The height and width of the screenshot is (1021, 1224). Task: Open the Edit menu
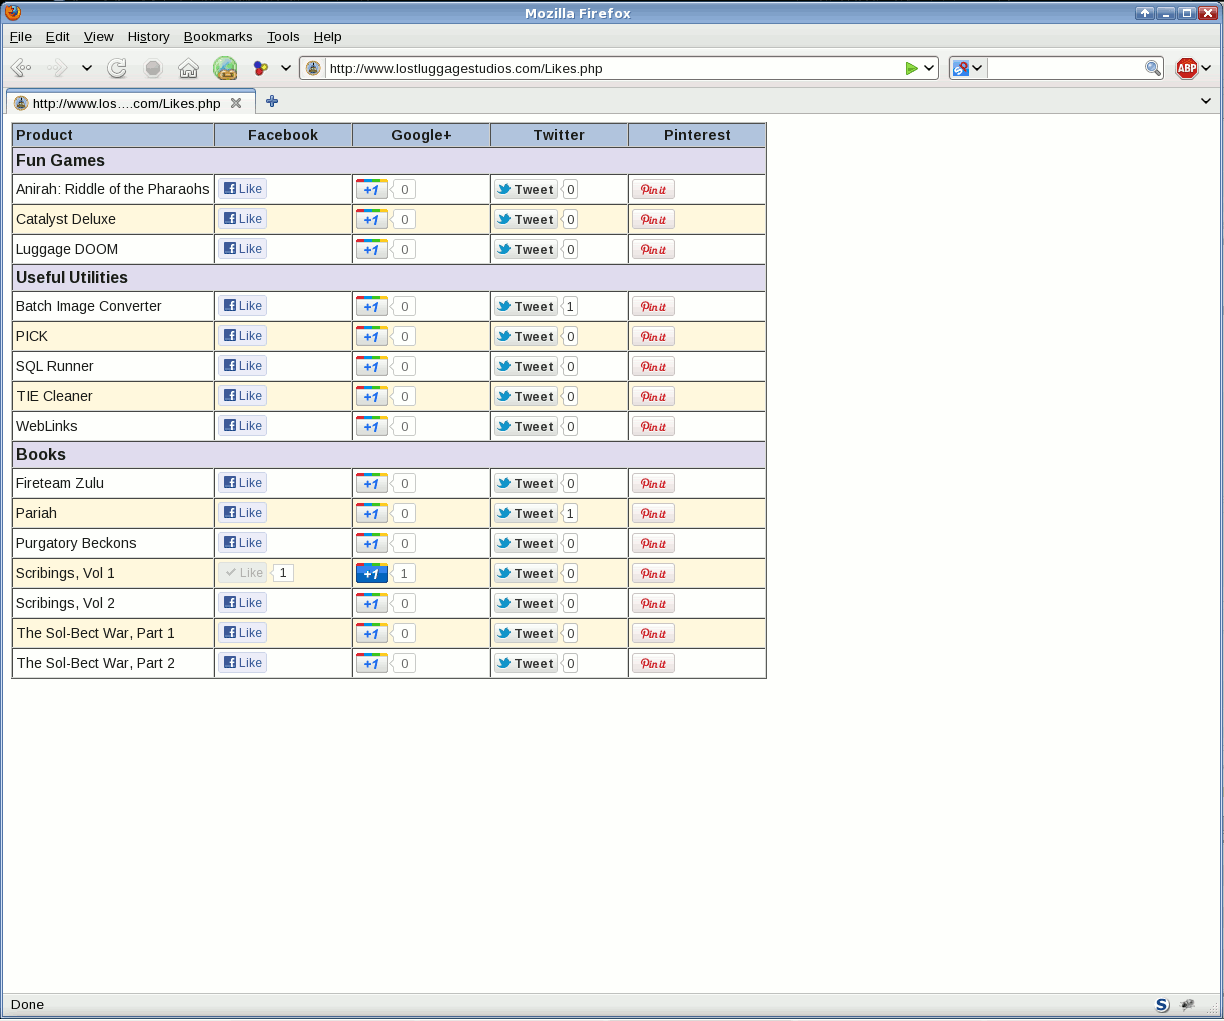point(58,37)
